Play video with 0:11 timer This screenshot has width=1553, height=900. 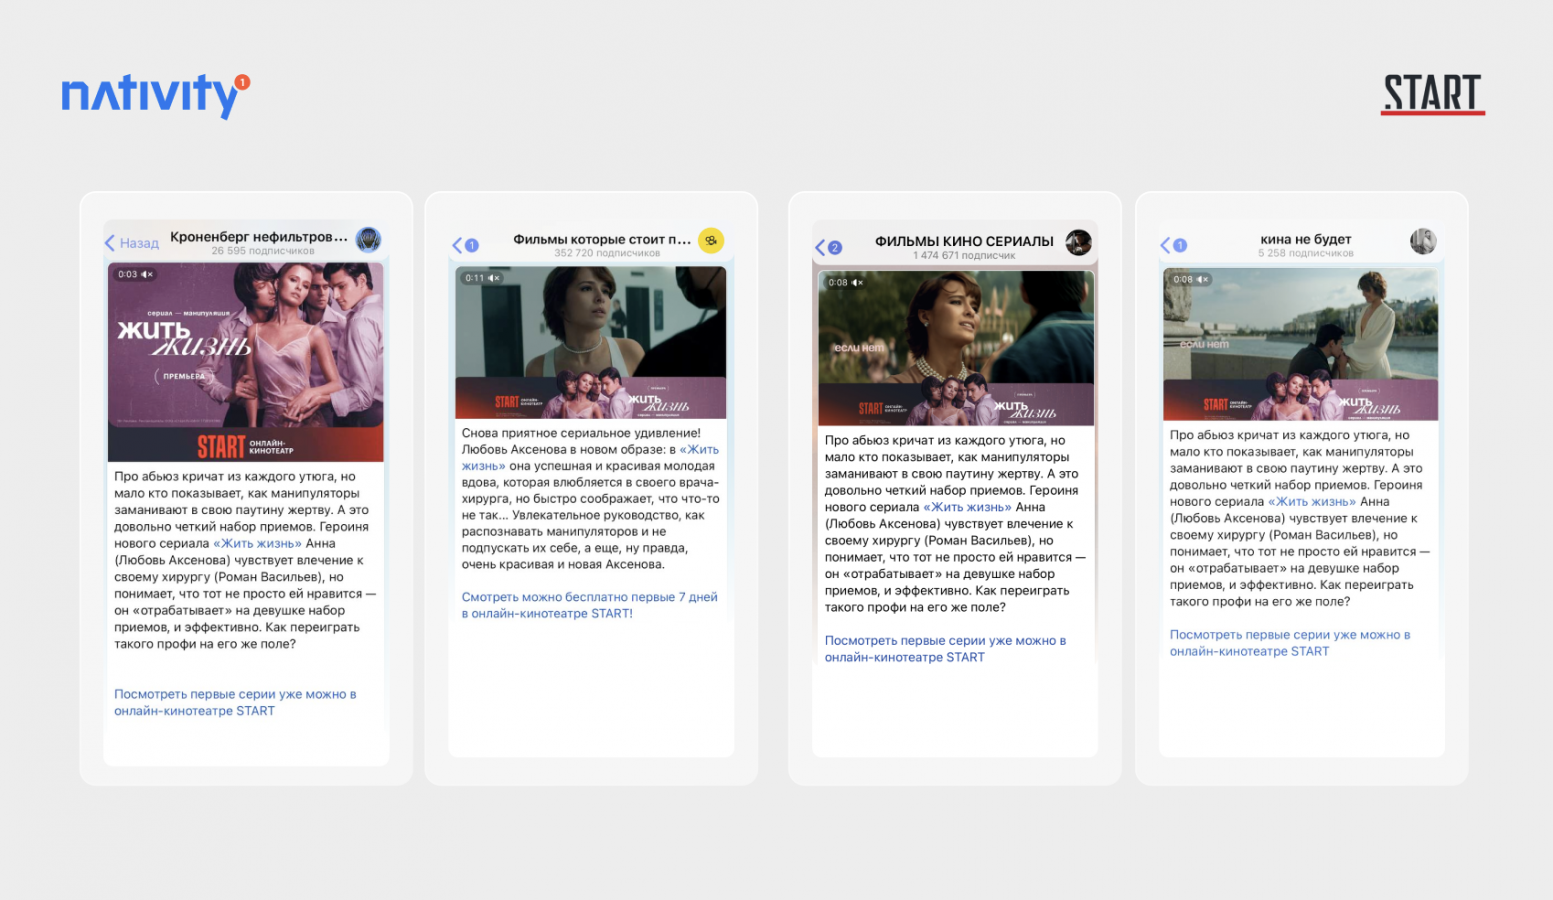click(591, 342)
